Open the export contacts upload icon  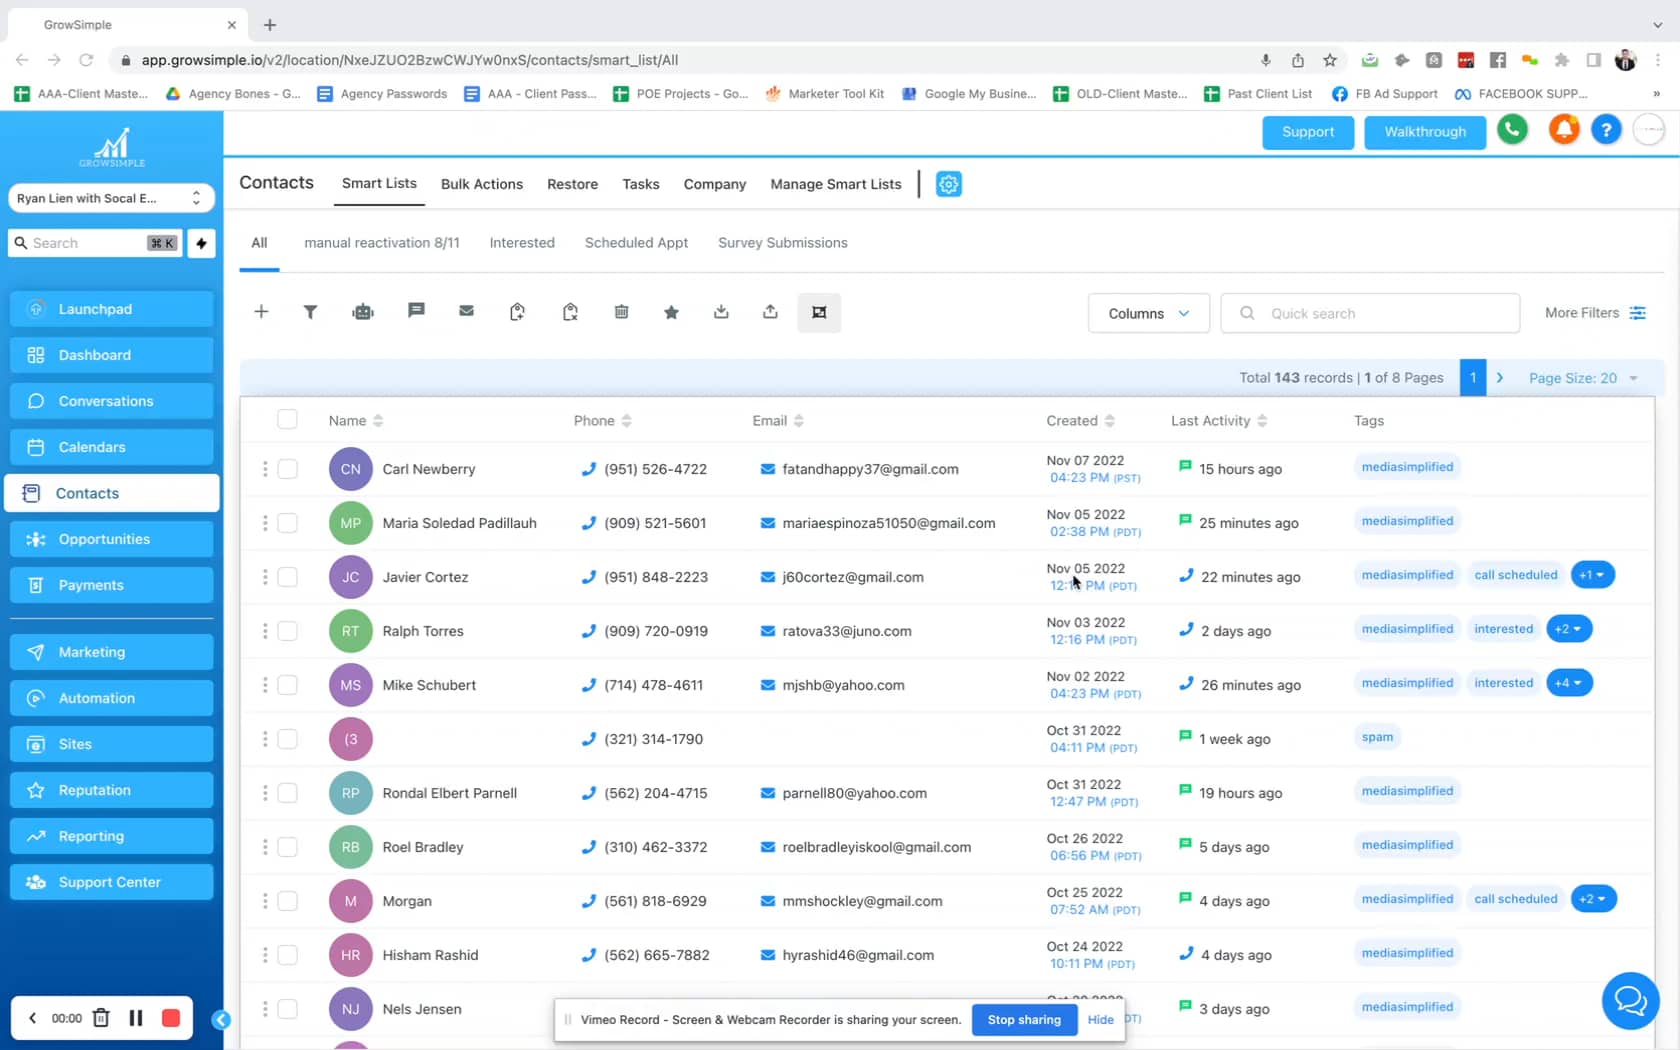pyautogui.click(x=771, y=312)
